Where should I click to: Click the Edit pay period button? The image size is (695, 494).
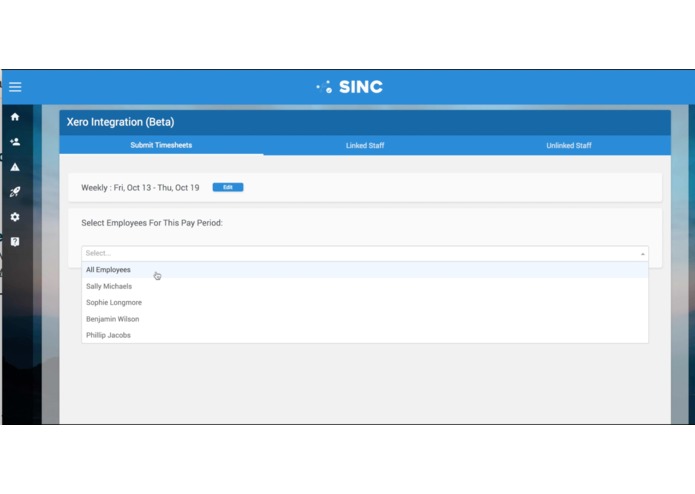click(228, 187)
